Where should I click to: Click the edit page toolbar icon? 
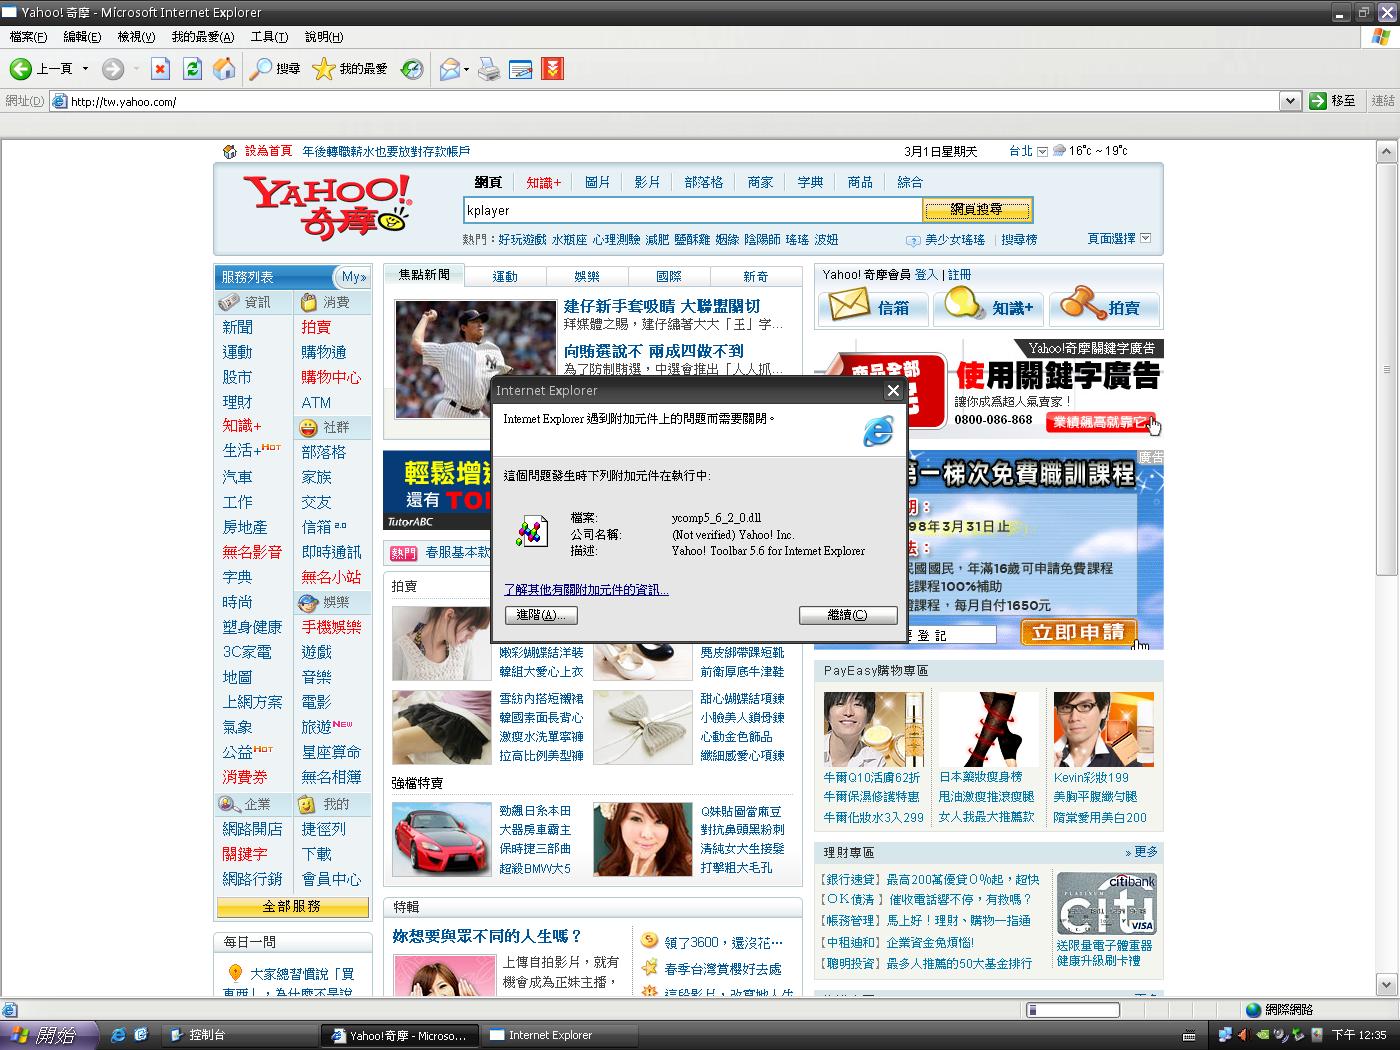tap(520, 69)
